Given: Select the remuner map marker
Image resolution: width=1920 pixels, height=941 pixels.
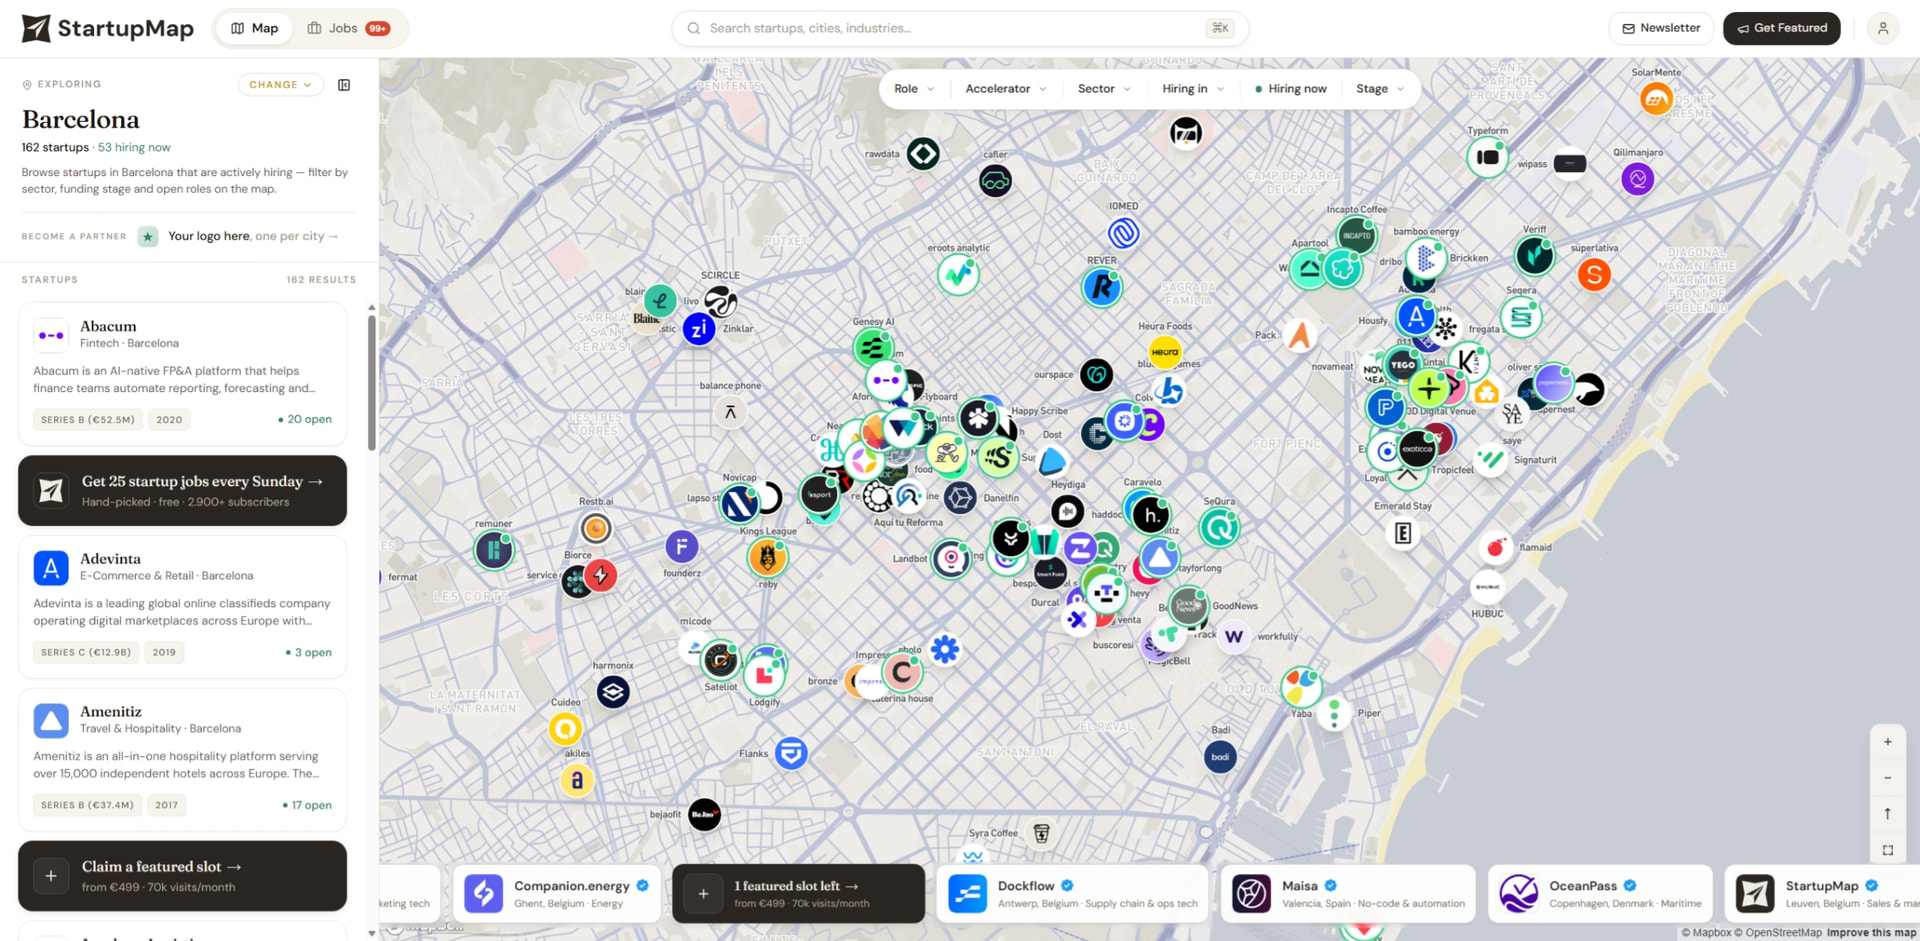Looking at the screenshot, I should point(494,550).
